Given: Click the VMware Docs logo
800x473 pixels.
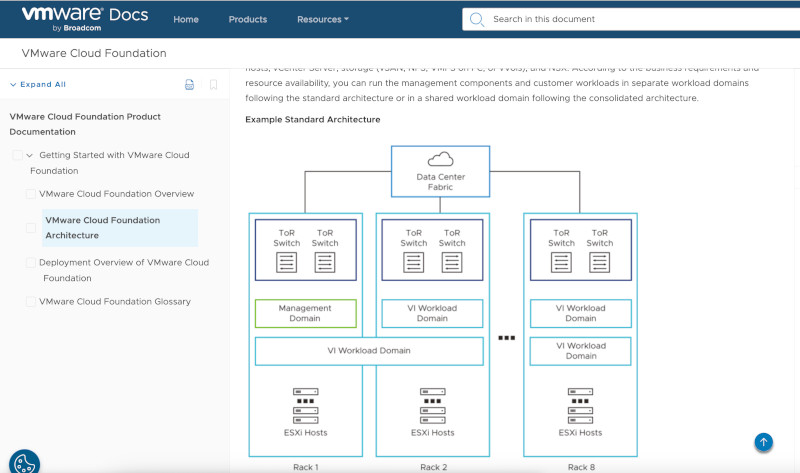Looking at the screenshot, I should [85, 19].
